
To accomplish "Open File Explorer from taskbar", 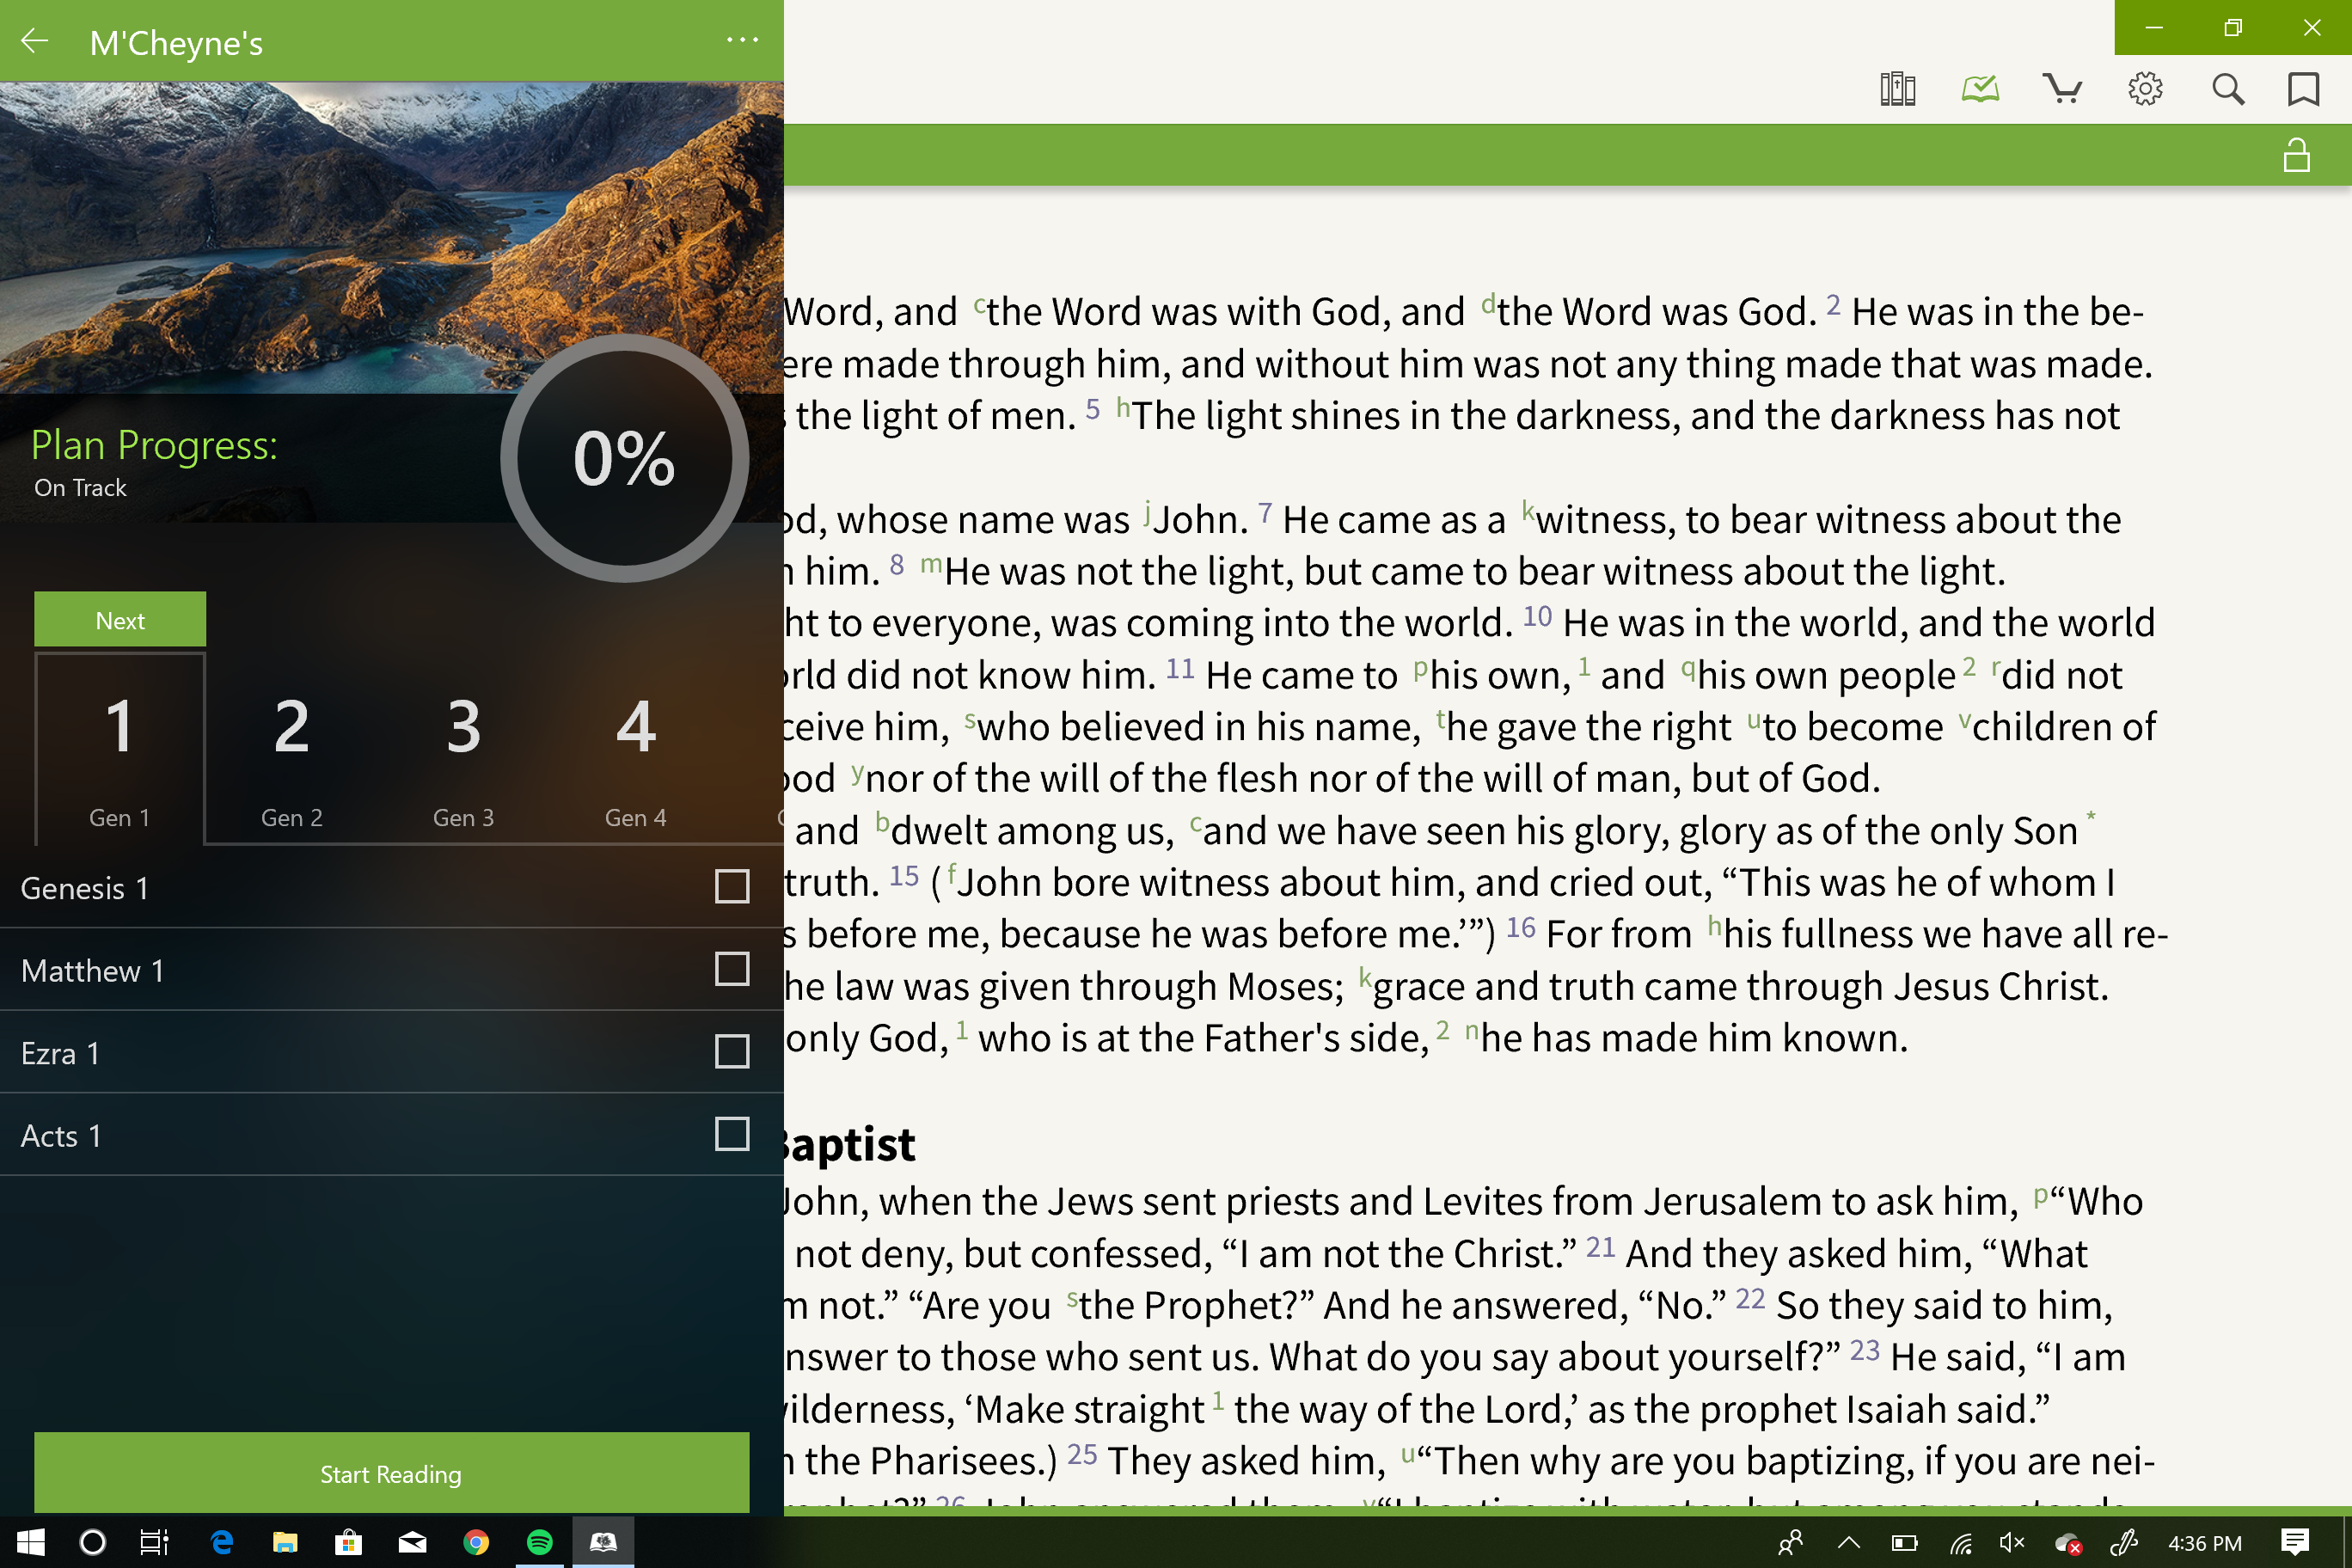I will [285, 1543].
